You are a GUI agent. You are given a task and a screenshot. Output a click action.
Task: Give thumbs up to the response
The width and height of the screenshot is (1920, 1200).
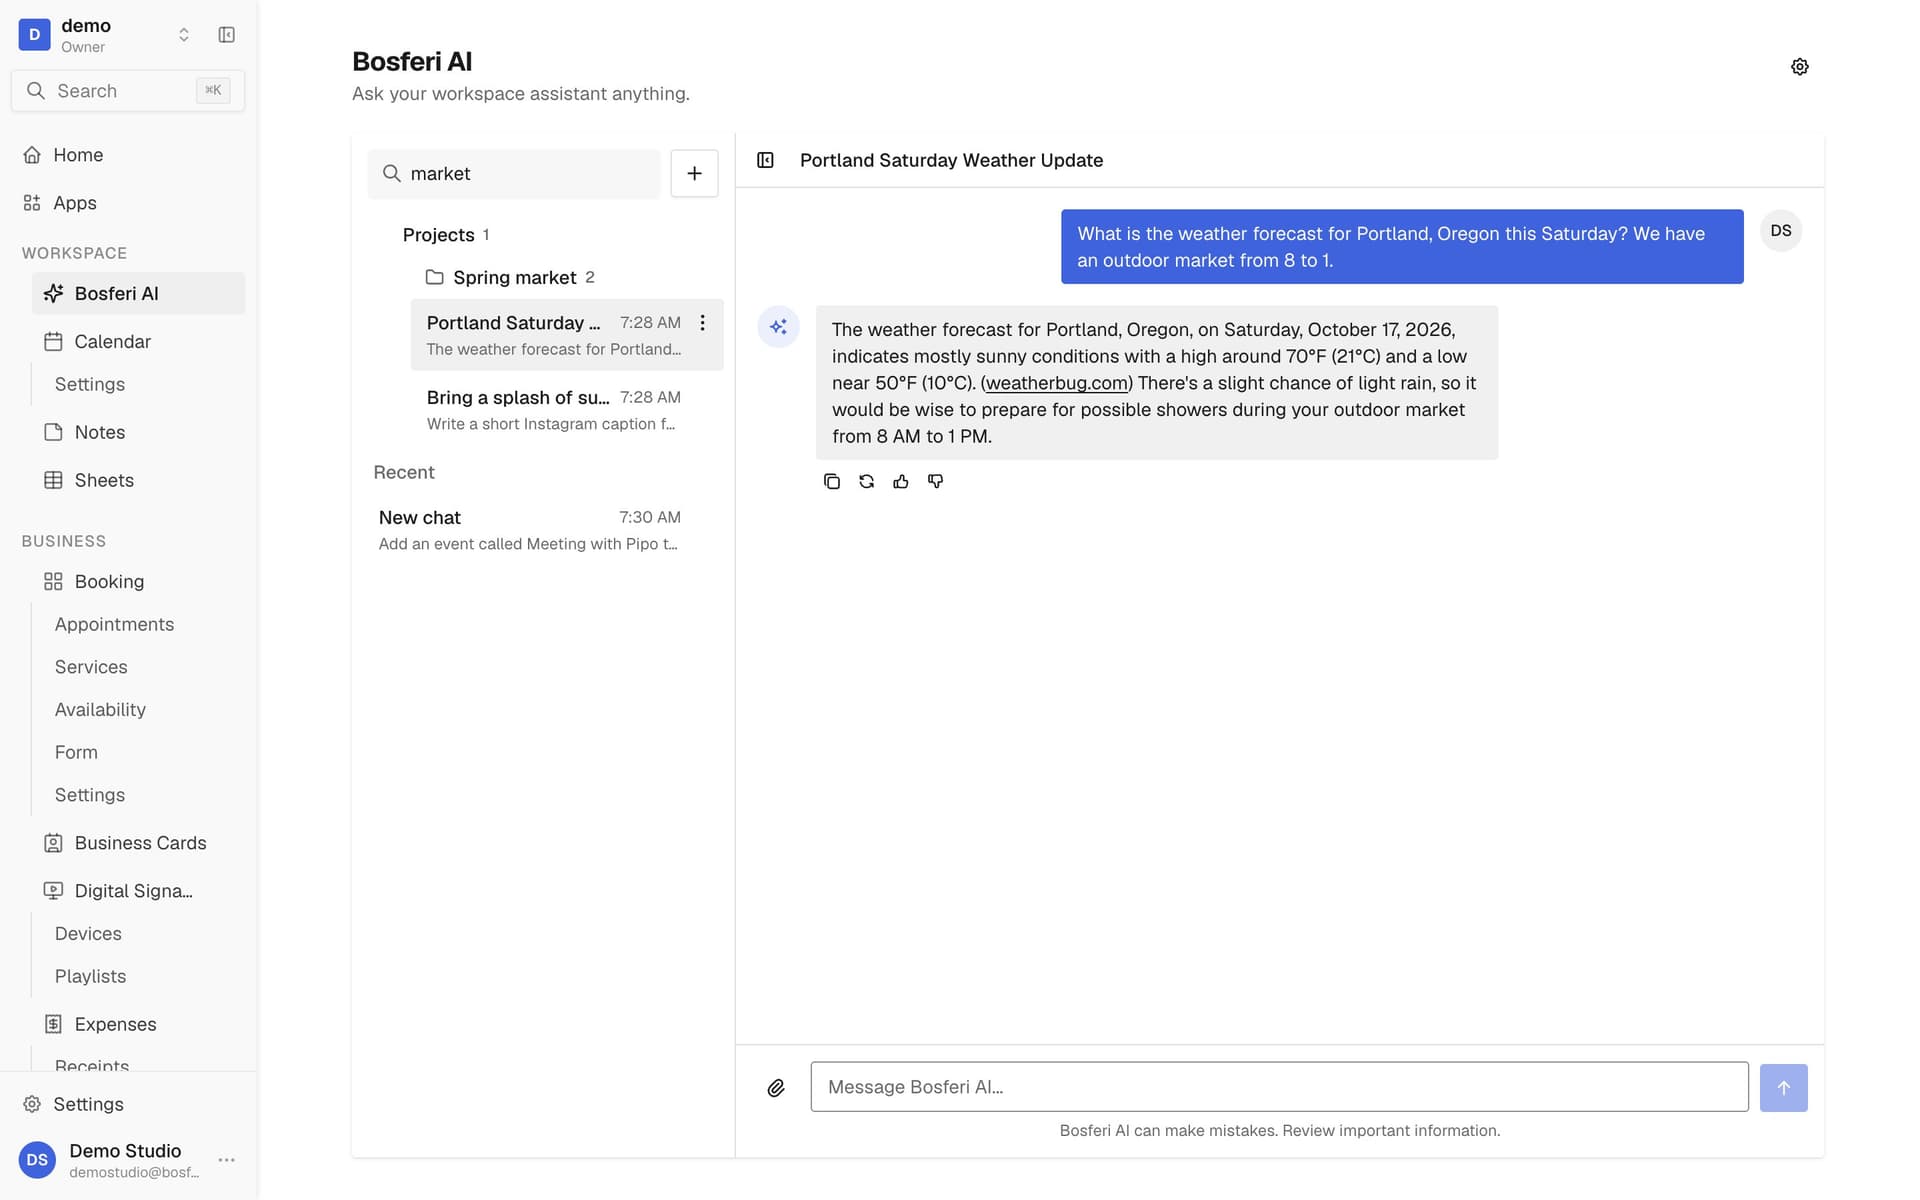(x=901, y=481)
